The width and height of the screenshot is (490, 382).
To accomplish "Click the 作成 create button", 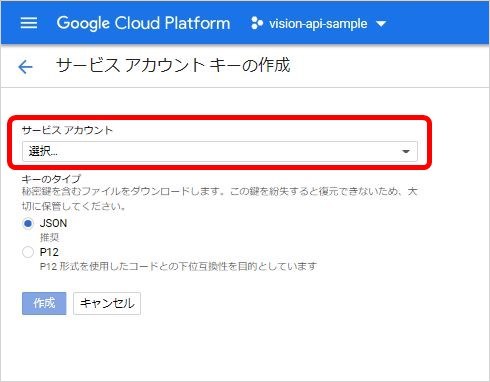I will pyautogui.click(x=44, y=303).
